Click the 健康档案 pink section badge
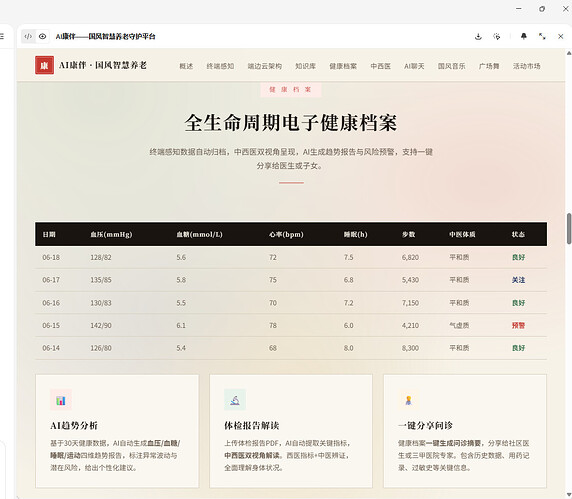 pos(291,89)
